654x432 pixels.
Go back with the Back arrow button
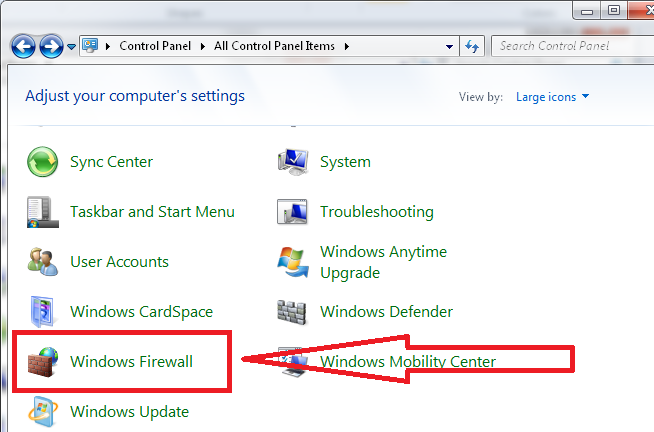click(23, 46)
